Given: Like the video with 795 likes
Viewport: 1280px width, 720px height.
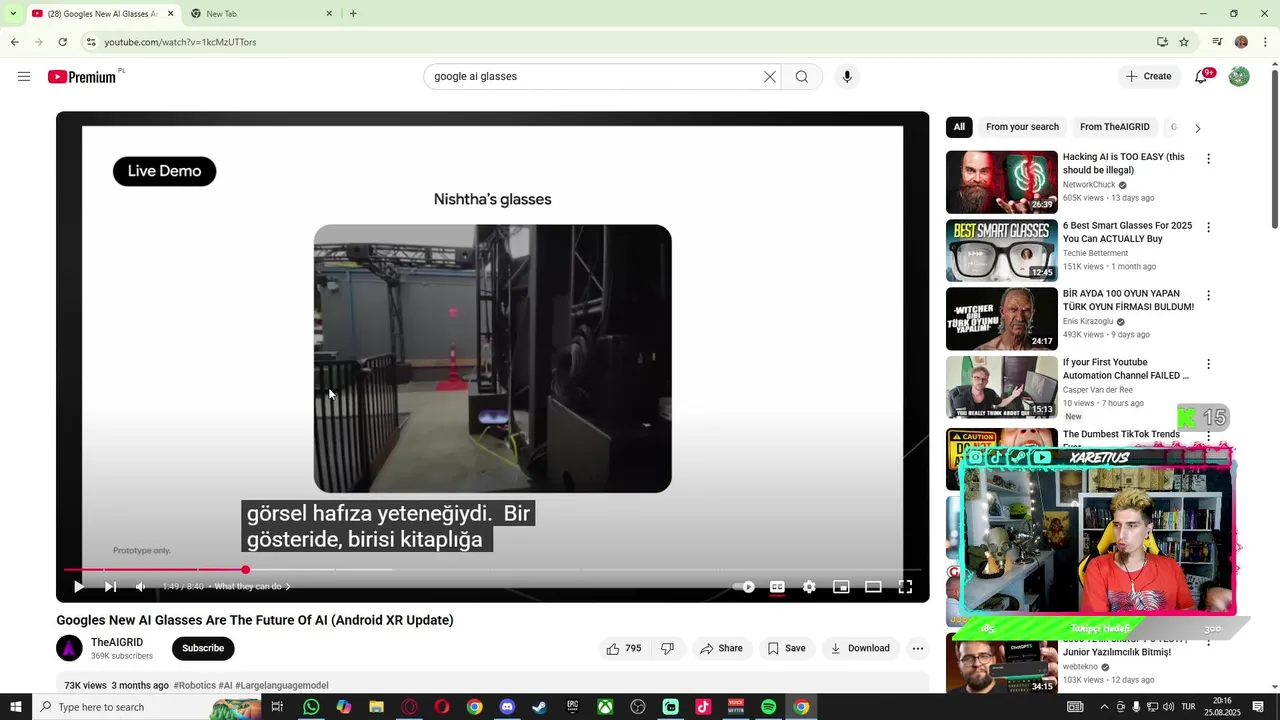Looking at the screenshot, I should pyautogui.click(x=623, y=648).
